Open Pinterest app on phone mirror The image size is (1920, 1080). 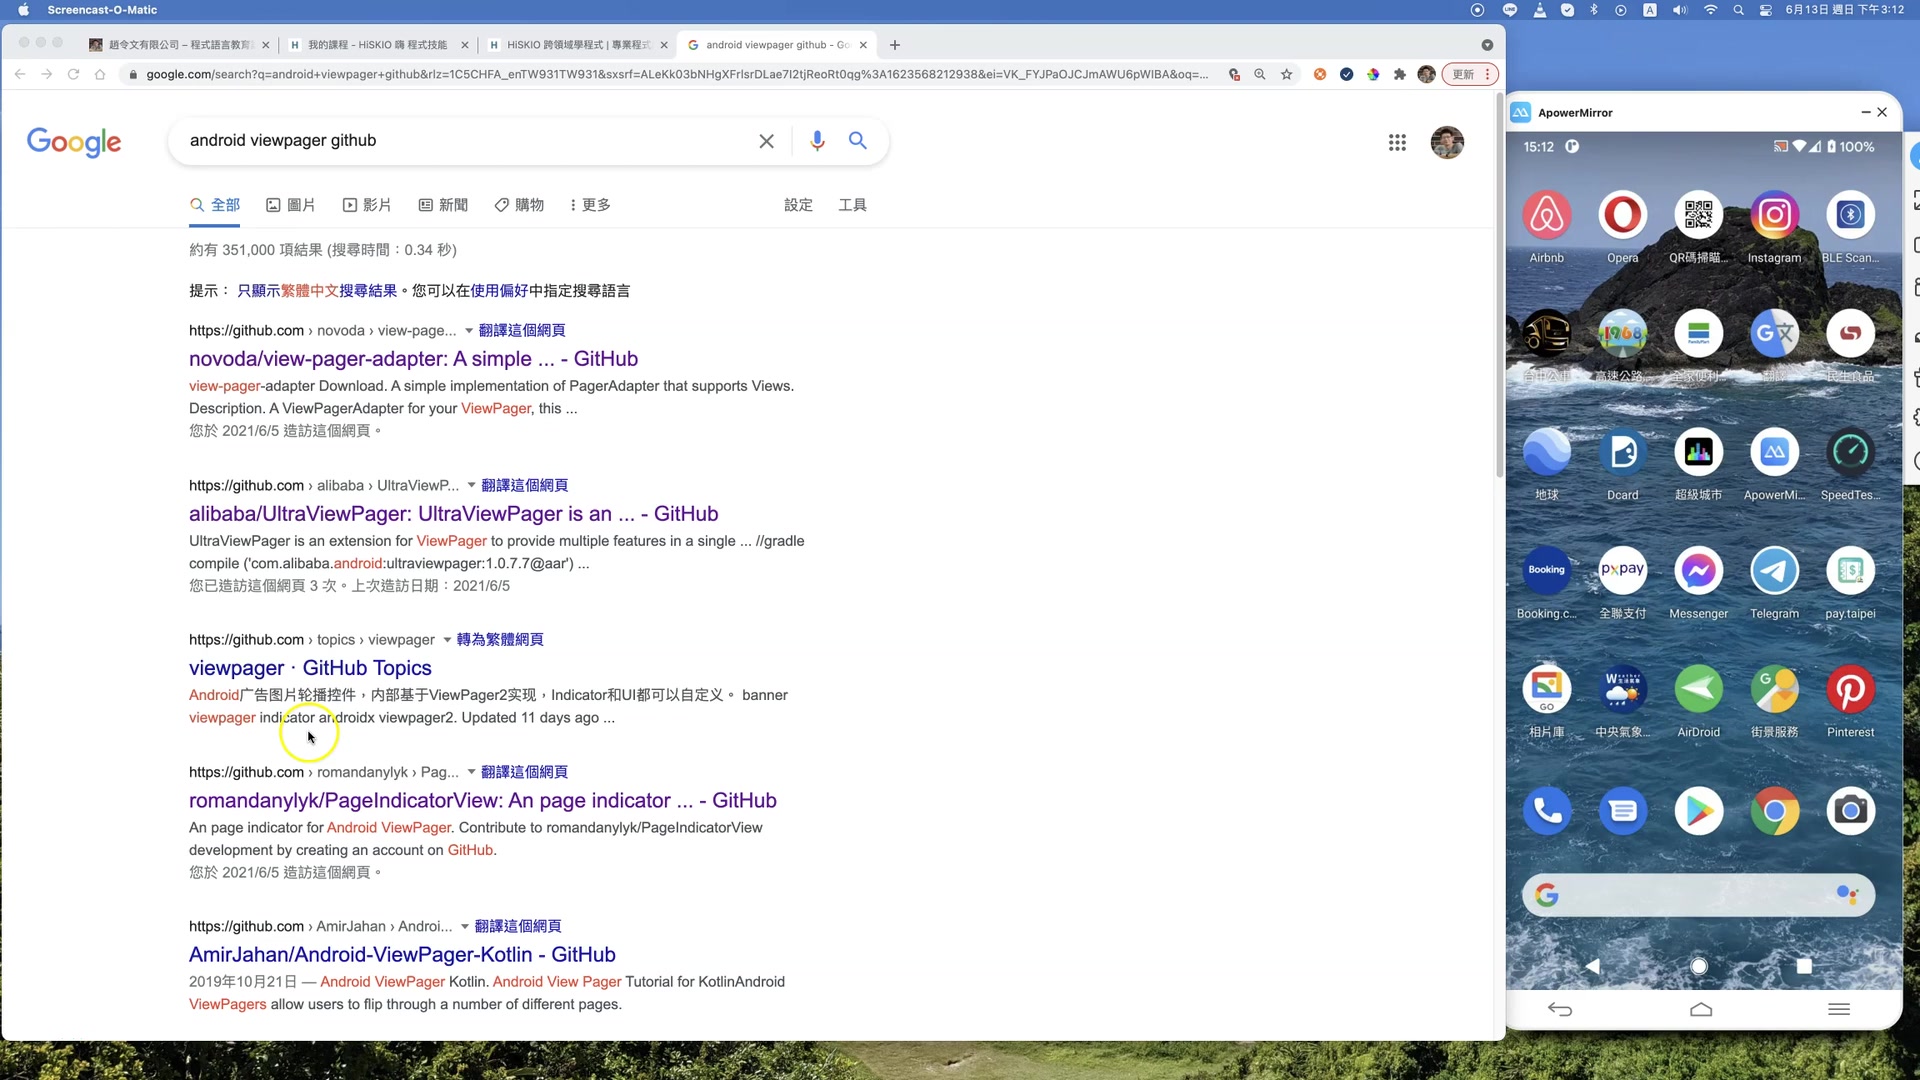(x=1850, y=689)
